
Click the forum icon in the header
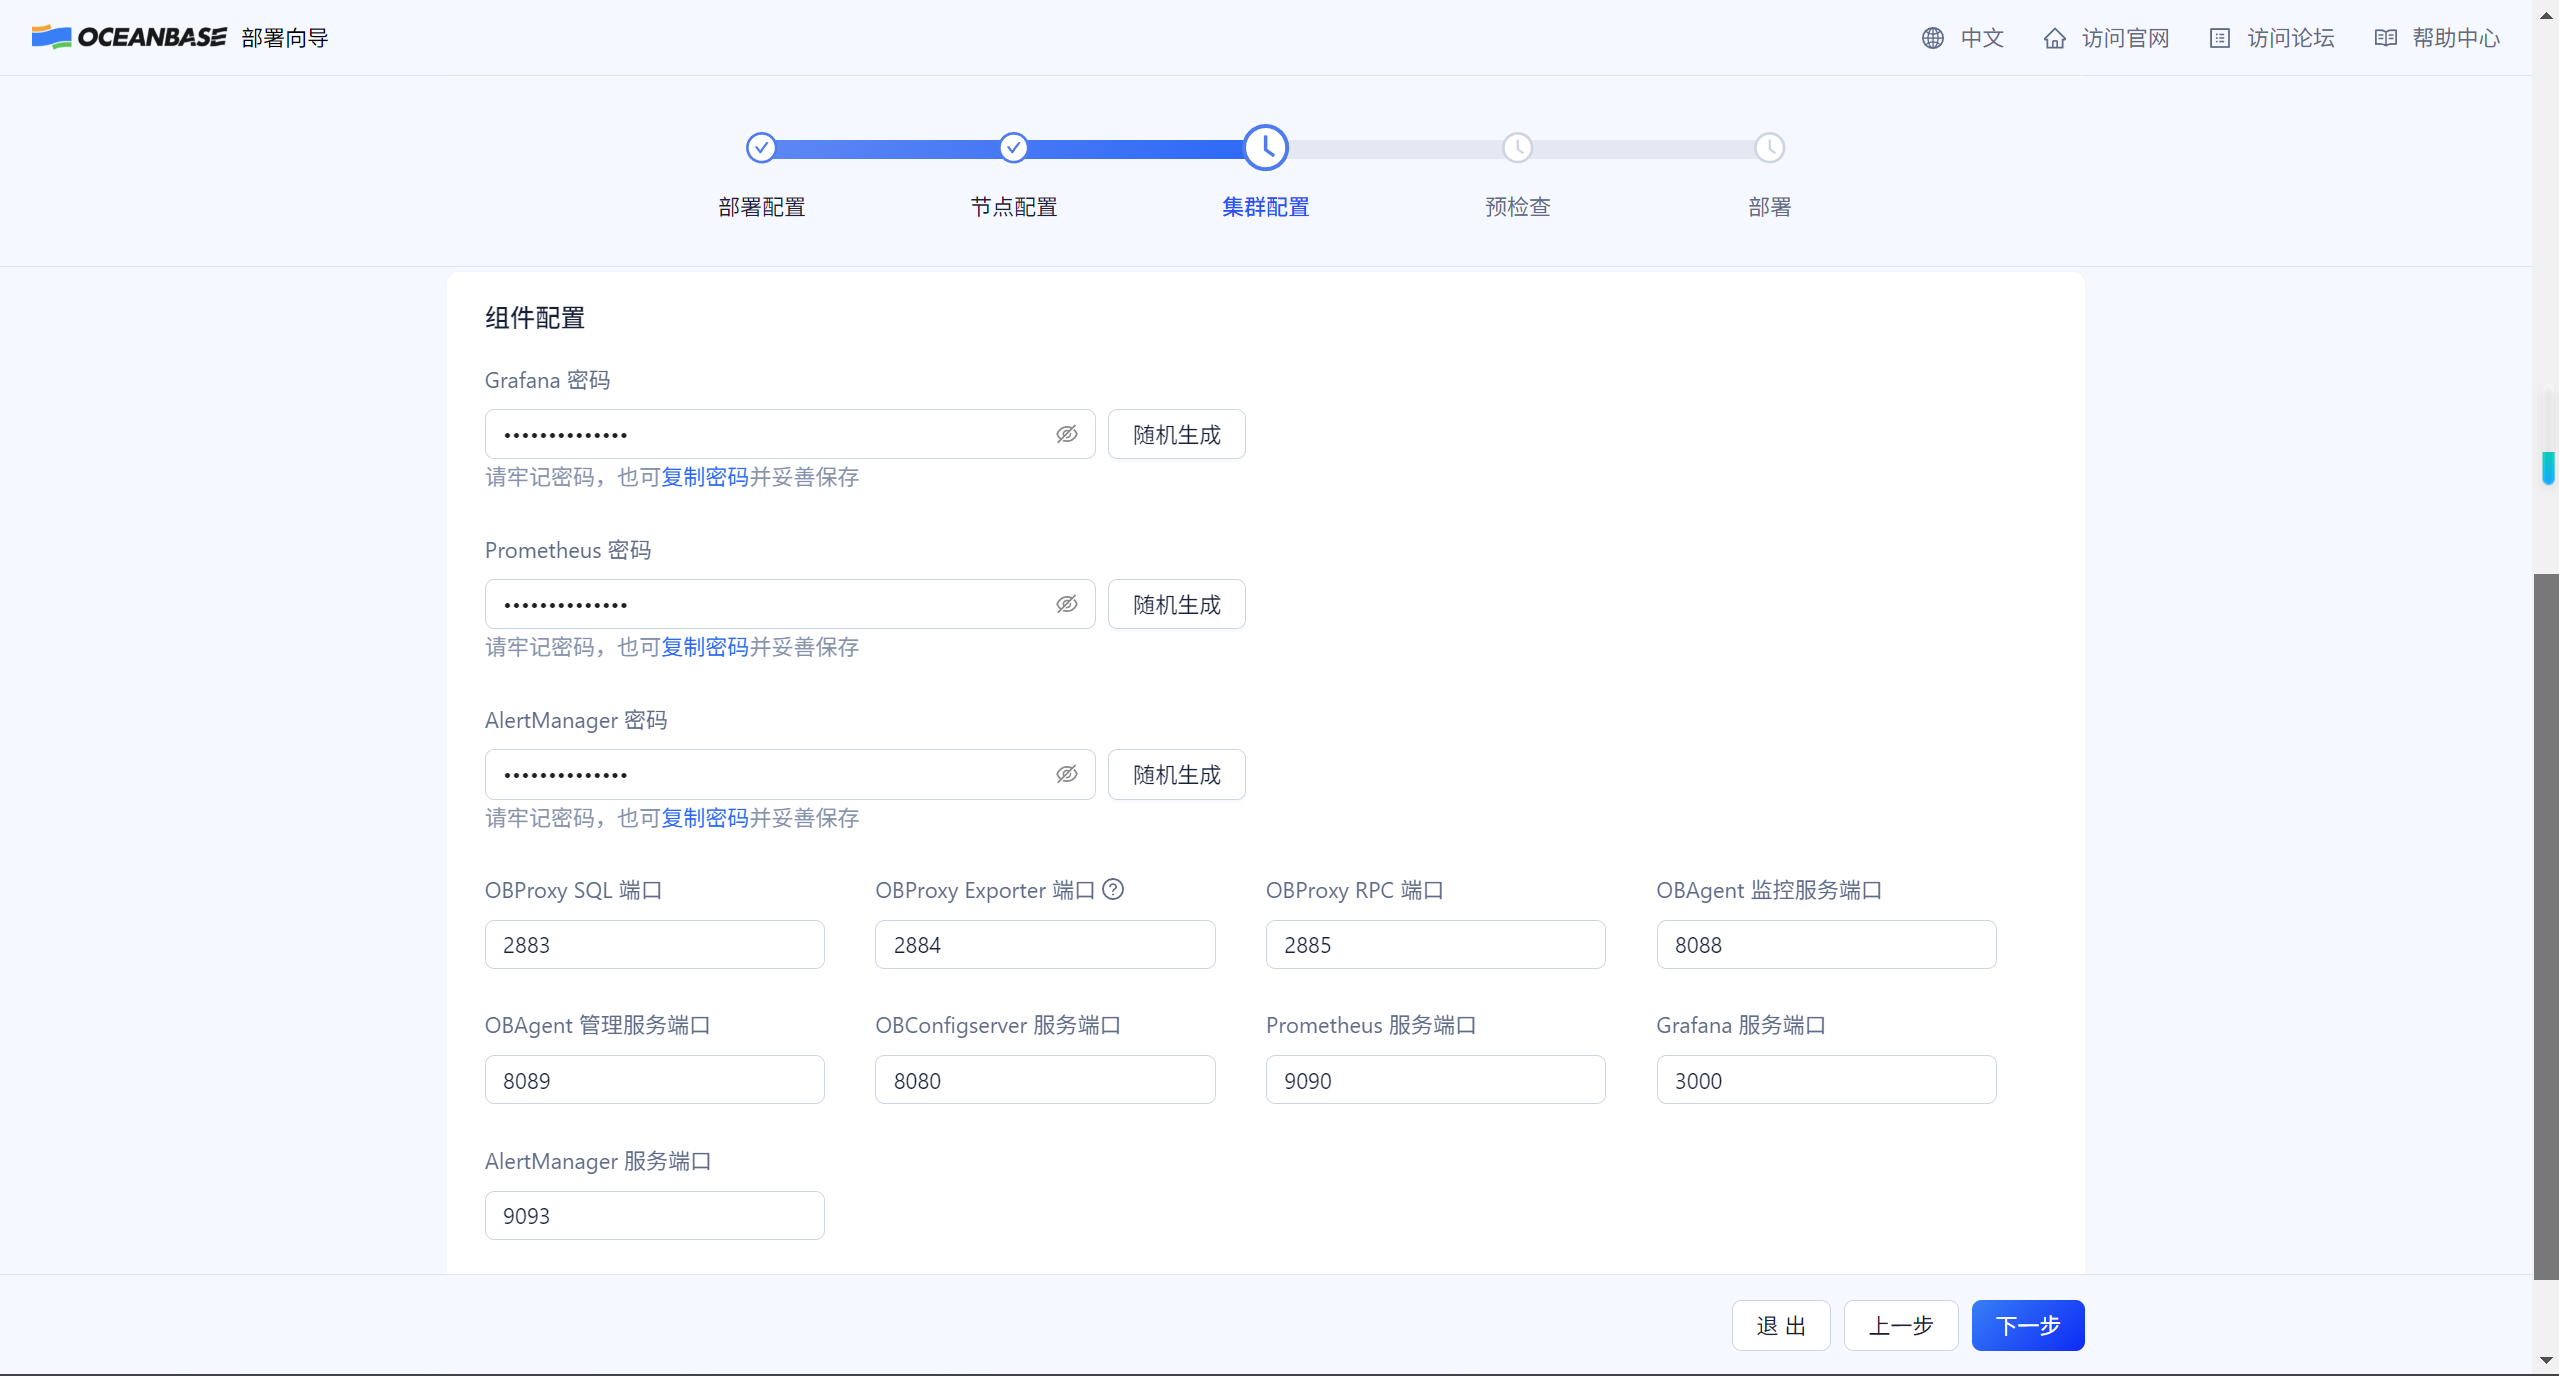click(2219, 38)
